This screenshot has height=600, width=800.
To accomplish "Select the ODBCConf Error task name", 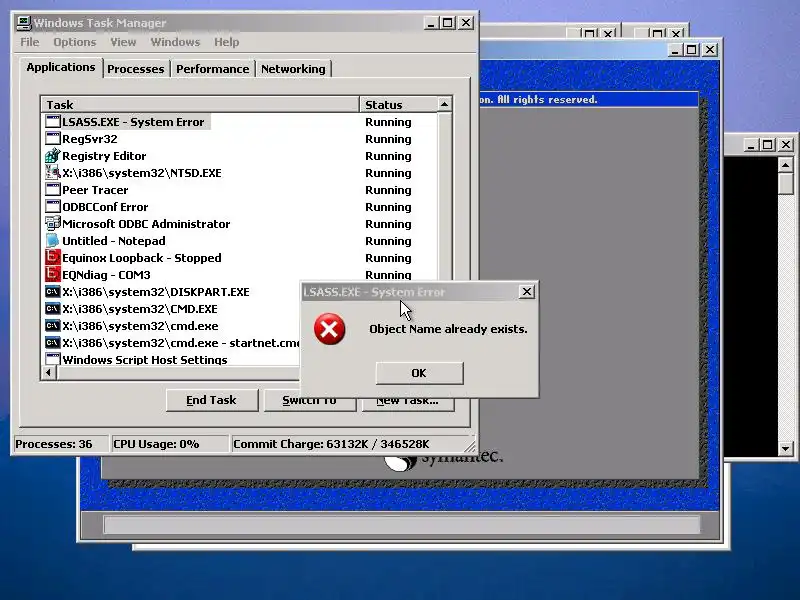I will point(105,207).
